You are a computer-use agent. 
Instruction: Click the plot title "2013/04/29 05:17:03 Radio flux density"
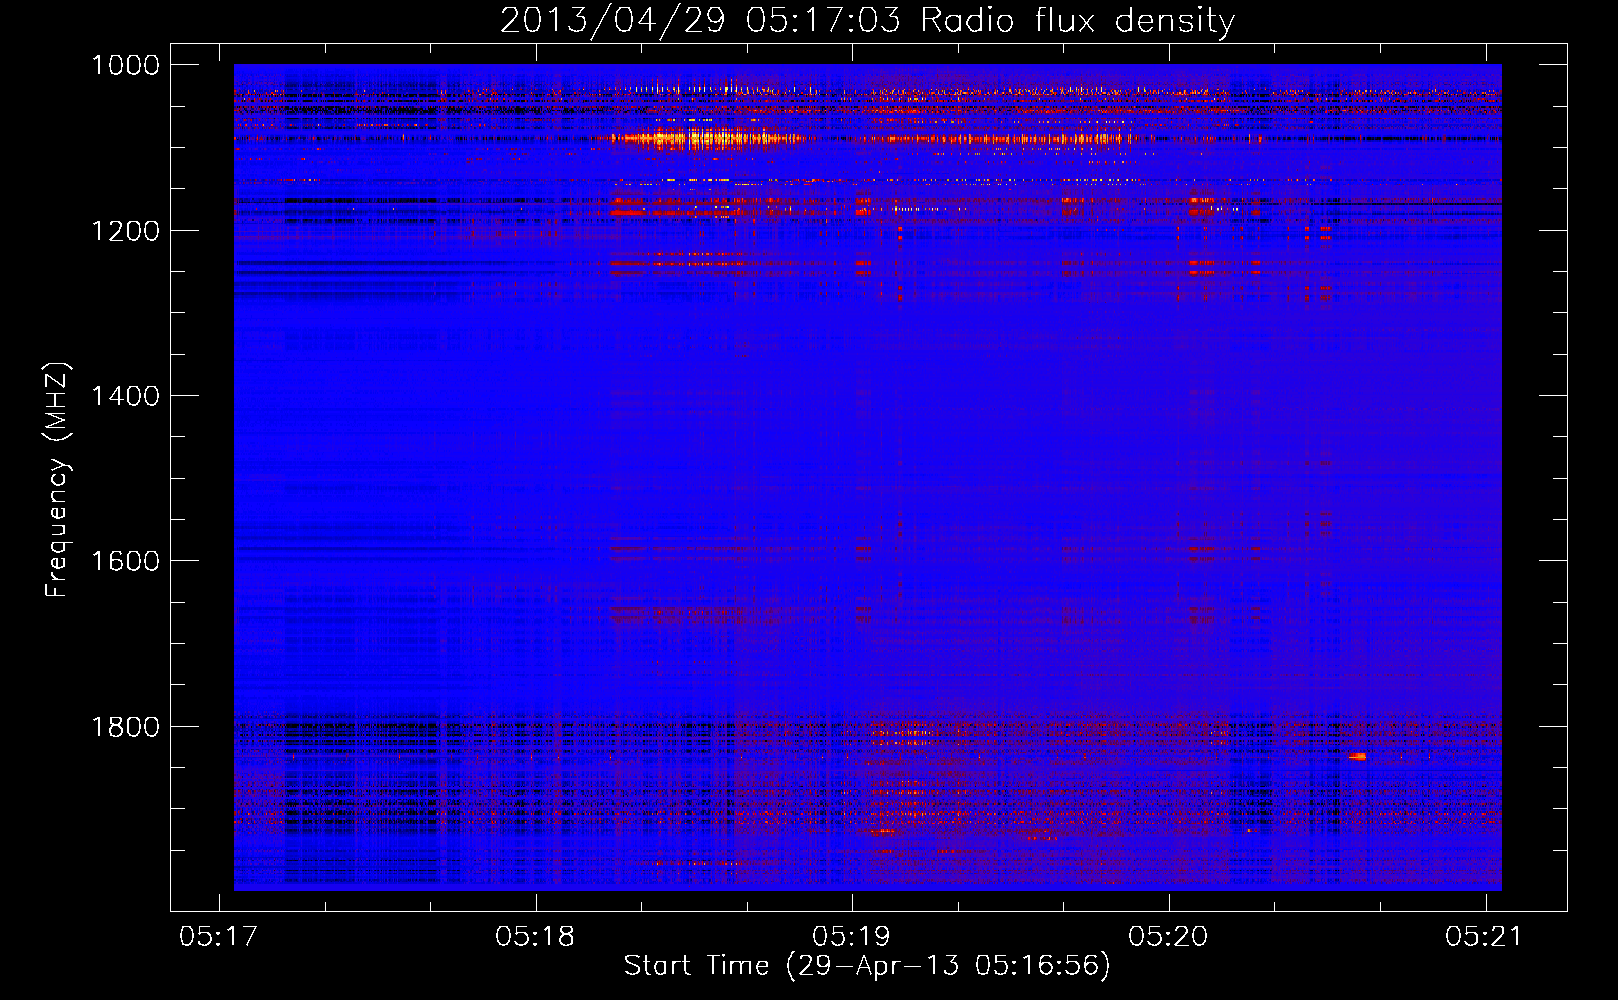(x=867, y=20)
